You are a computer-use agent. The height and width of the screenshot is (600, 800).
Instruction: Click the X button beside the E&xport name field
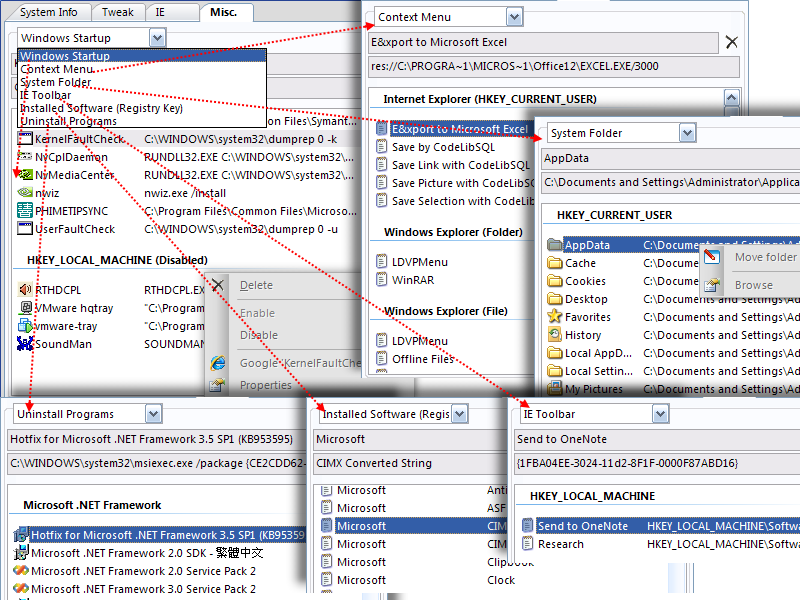coord(731,42)
